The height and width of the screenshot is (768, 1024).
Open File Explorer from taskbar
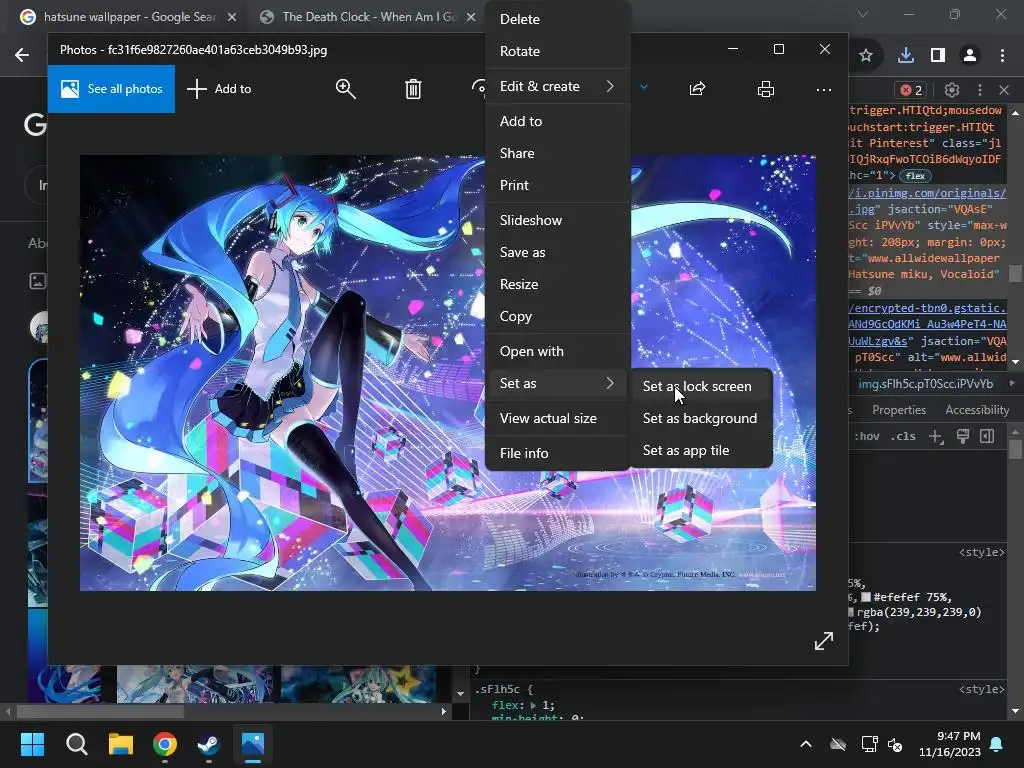coord(121,744)
